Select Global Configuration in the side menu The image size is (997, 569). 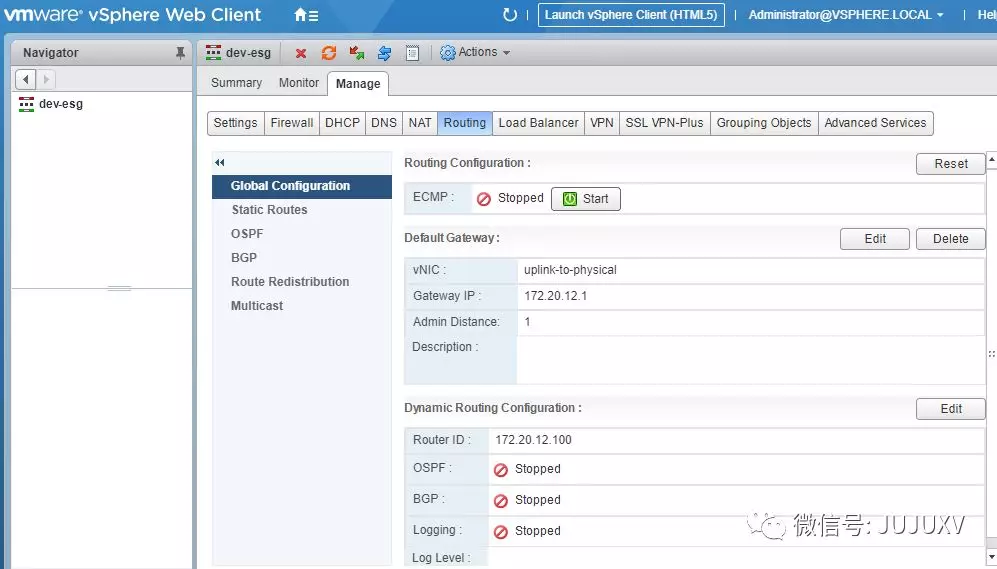302,186
